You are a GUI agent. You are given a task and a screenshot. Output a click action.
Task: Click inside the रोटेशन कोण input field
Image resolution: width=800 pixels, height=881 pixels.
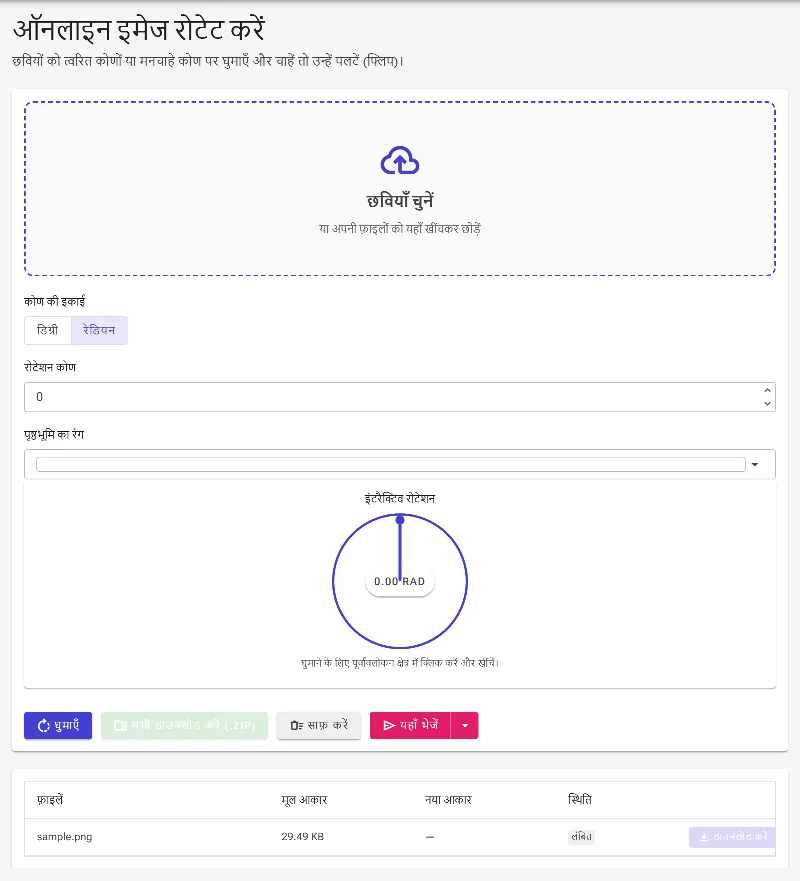393,397
